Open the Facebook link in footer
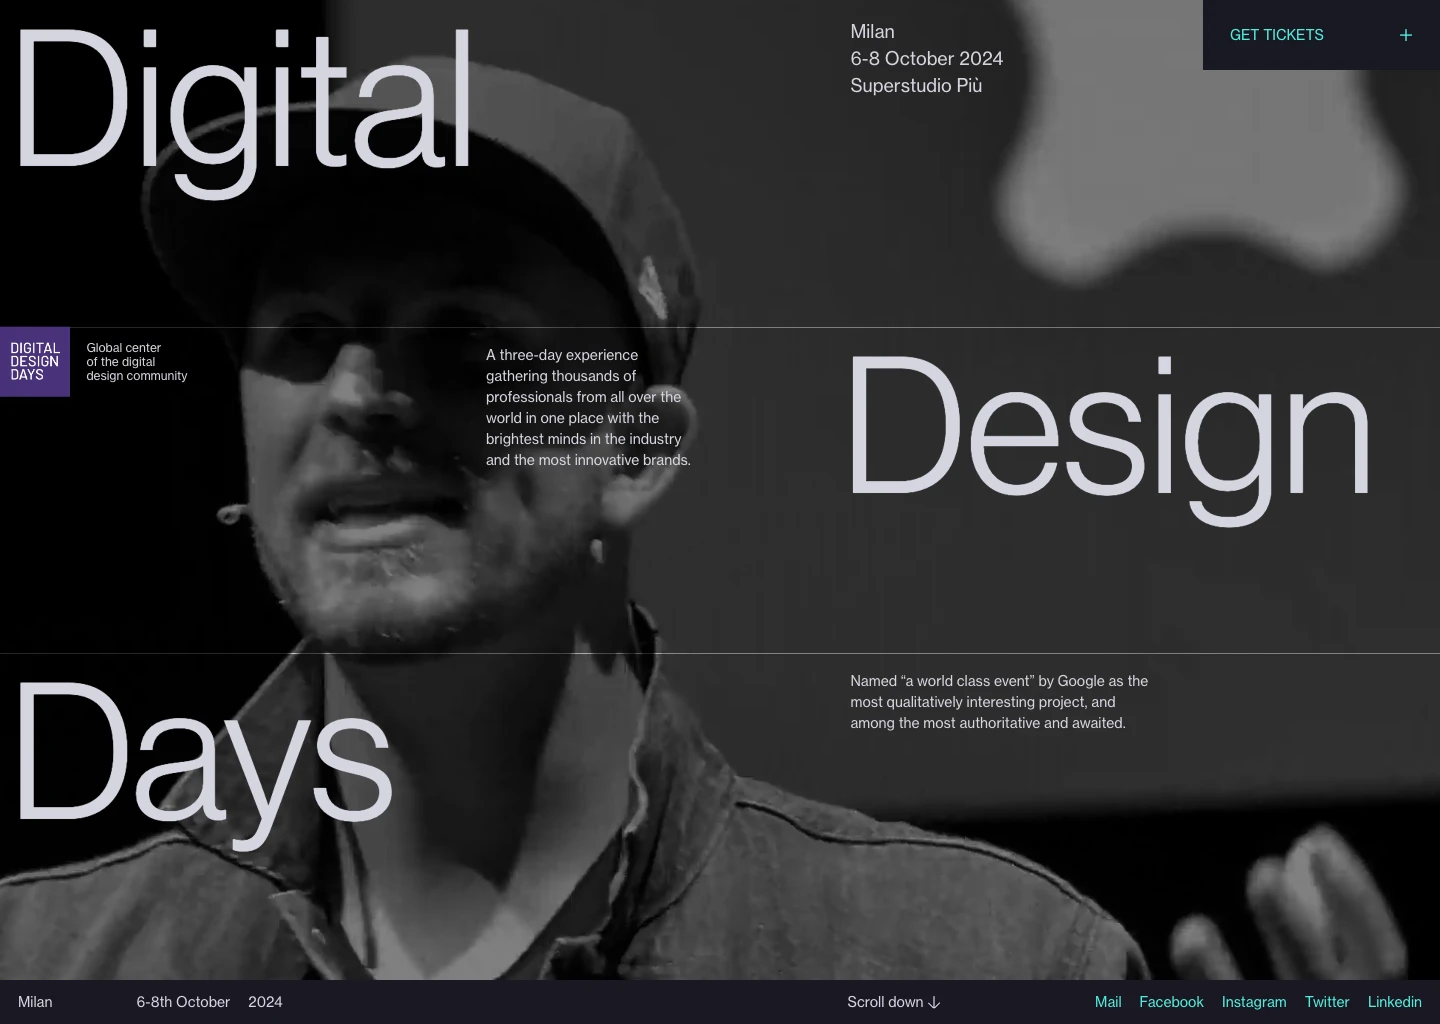The height and width of the screenshot is (1024, 1440). (1171, 1002)
